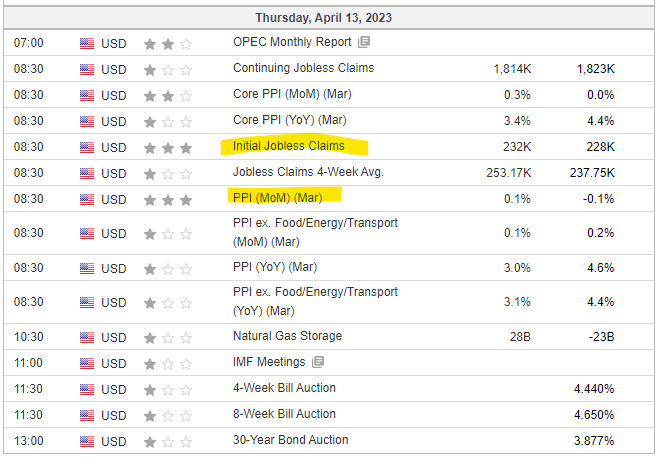Open the IMF Meetings document icon

318,362
